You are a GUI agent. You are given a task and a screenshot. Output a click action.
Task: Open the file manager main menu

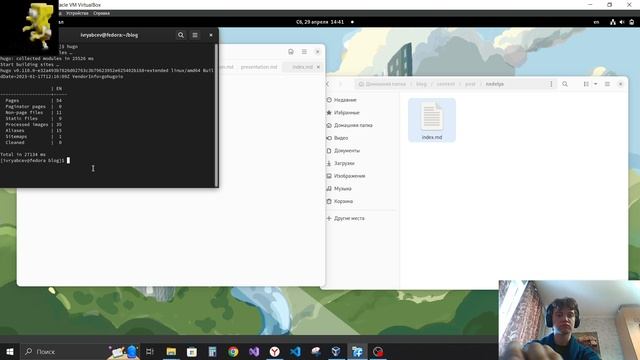(607, 84)
